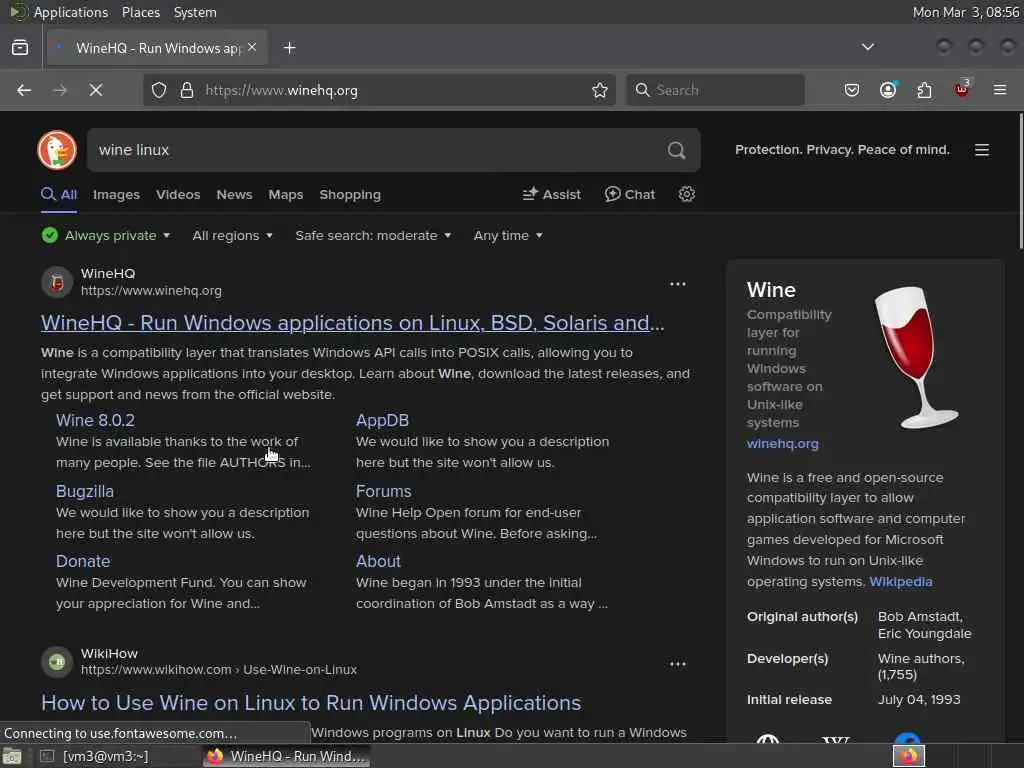This screenshot has height=768, width=1024.
Task: Click the site security padlock icon
Action: tap(187, 90)
